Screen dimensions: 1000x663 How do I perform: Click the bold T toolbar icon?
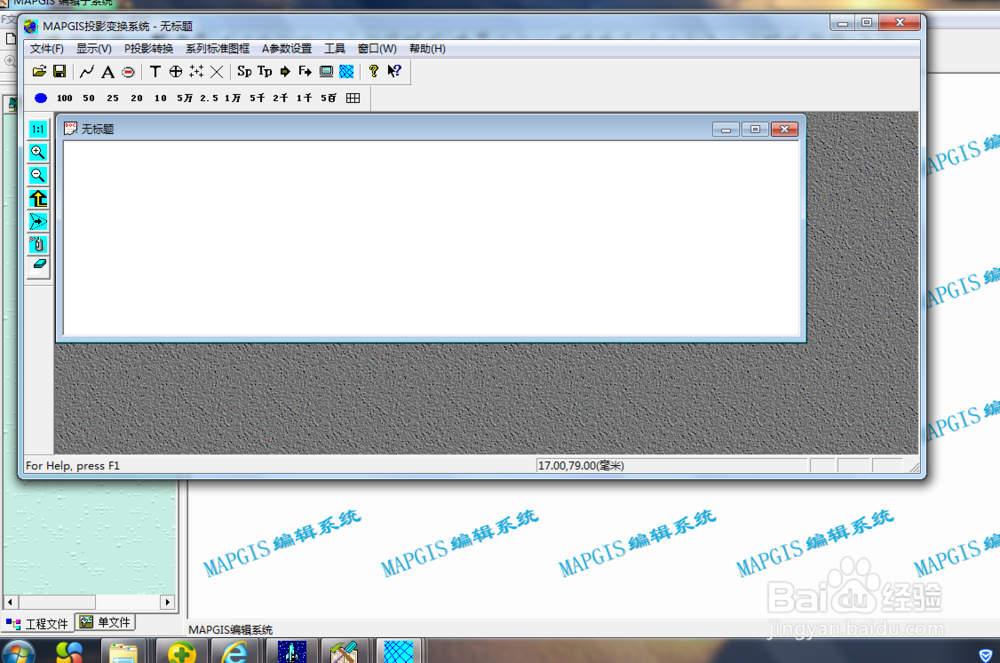[x=155, y=71]
